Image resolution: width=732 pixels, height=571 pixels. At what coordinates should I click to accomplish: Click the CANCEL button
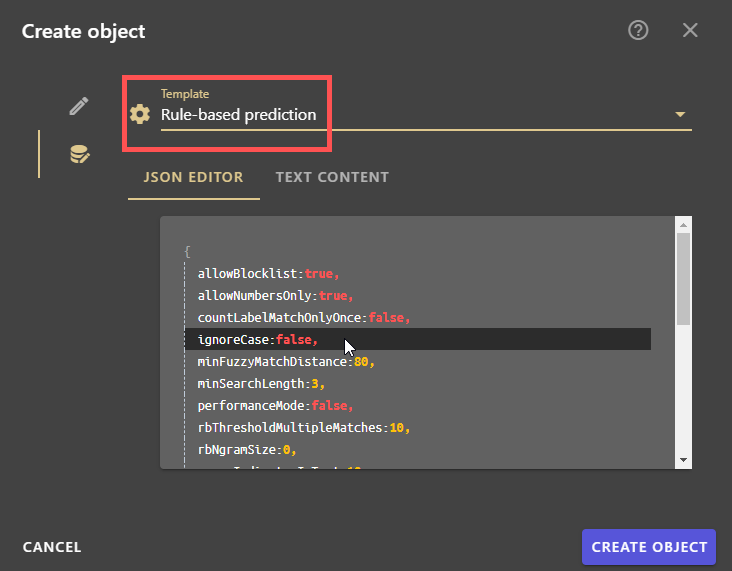(x=52, y=547)
